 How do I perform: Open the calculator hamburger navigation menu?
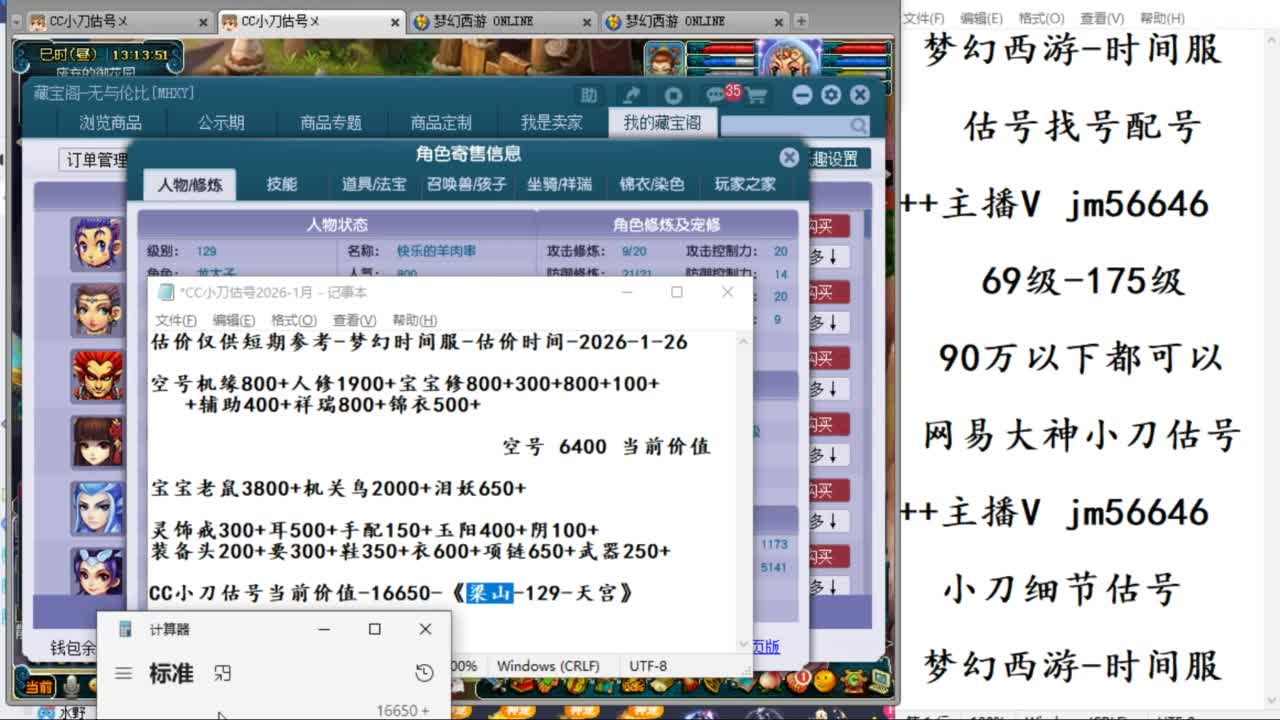click(123, 674)
